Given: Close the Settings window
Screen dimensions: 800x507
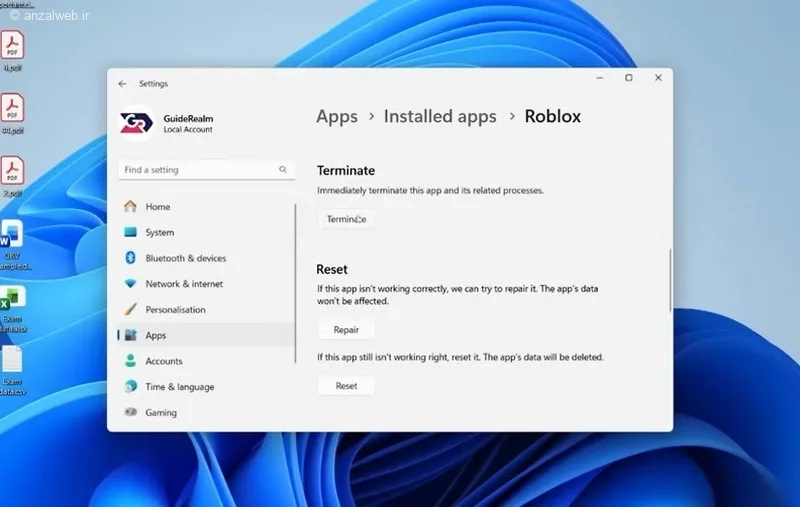Looking at the screenshot, I should (658, 78).
